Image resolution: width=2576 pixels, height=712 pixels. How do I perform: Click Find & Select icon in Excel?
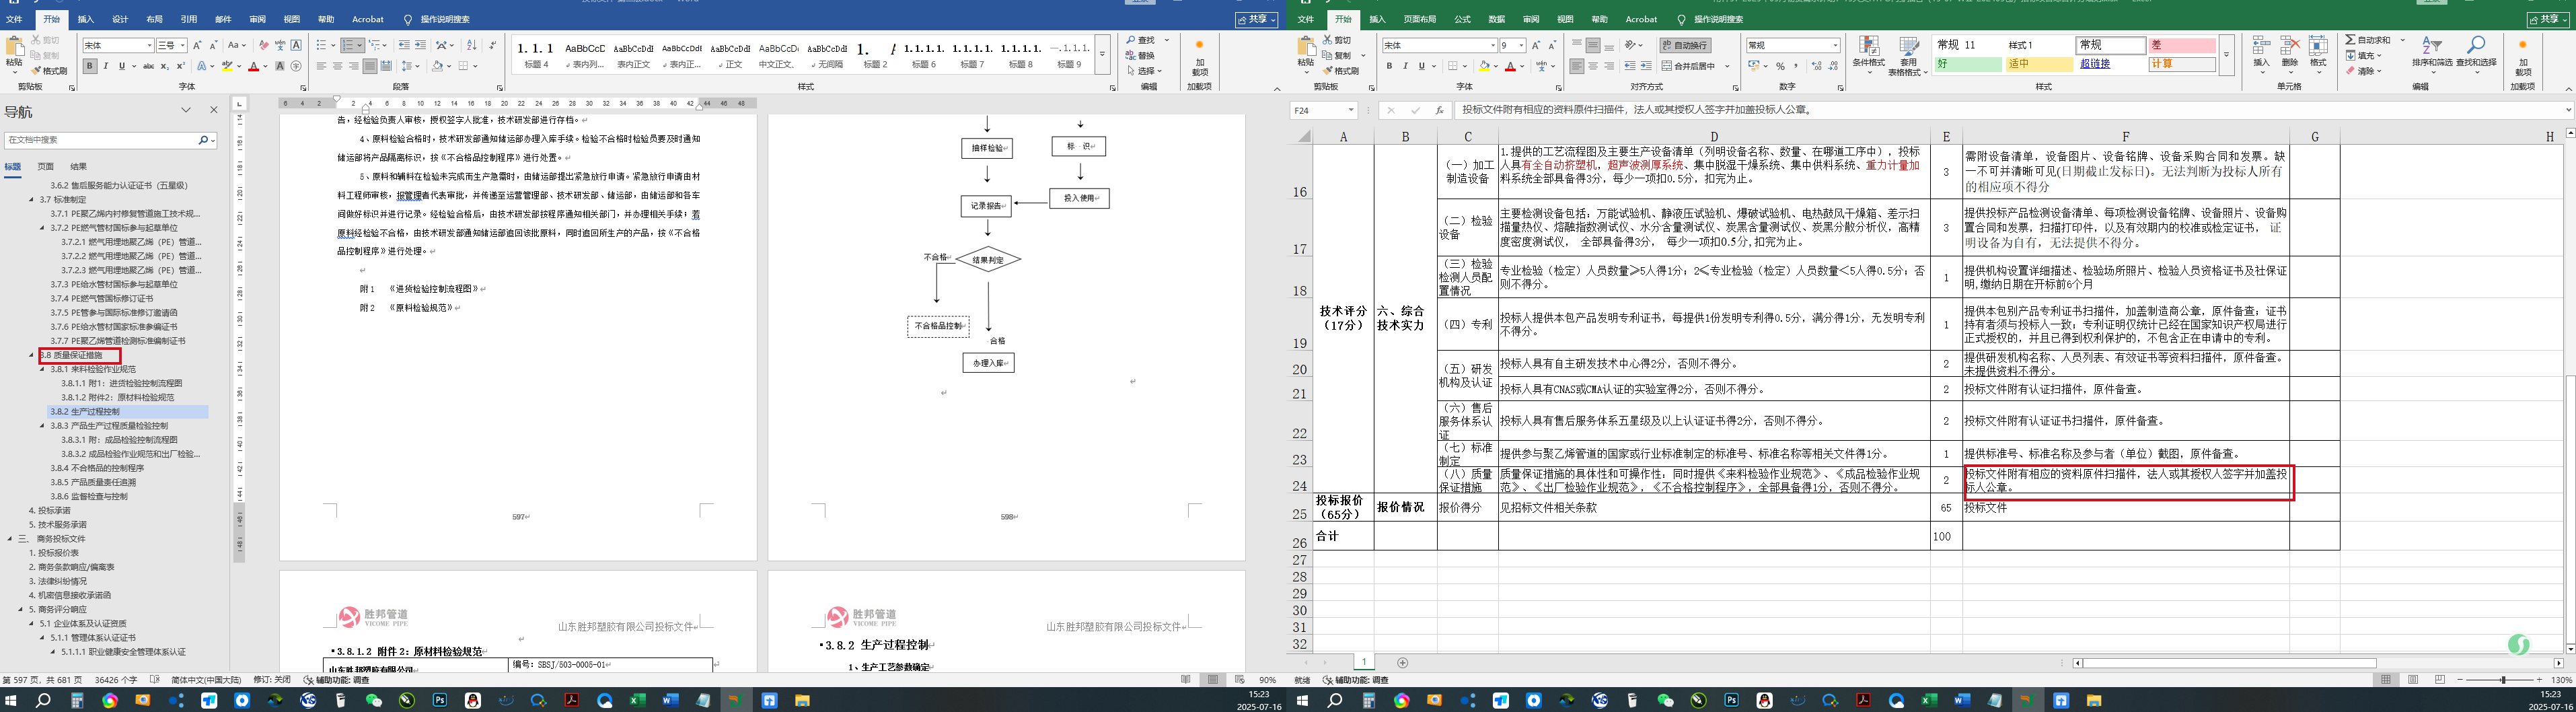(x=2476, y=52)
